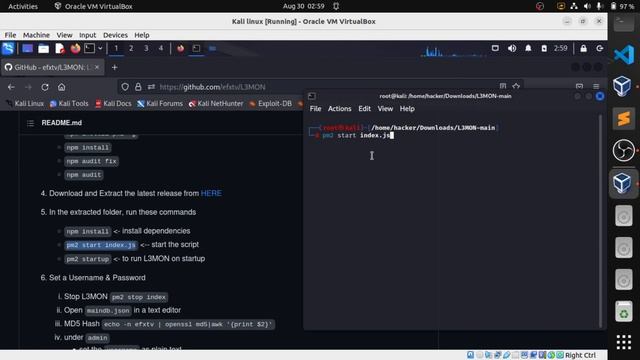Open the Kali applications menu dragon icon
The height and width of the screenshot is (360, 640).
pyautogui.click(x=8, y=49)
